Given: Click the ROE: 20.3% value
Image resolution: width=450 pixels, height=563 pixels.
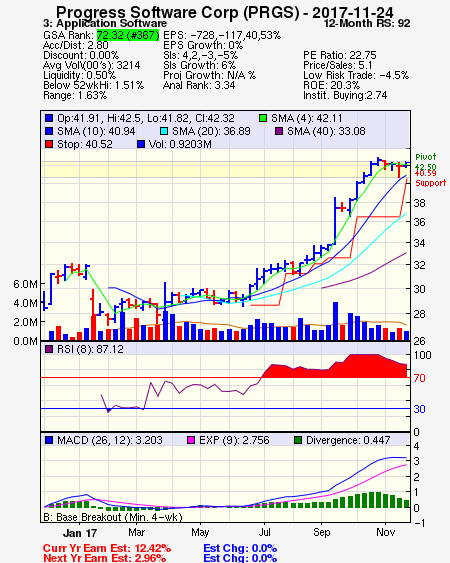Looking at the screenshot, I should click(x=331, y=85).
